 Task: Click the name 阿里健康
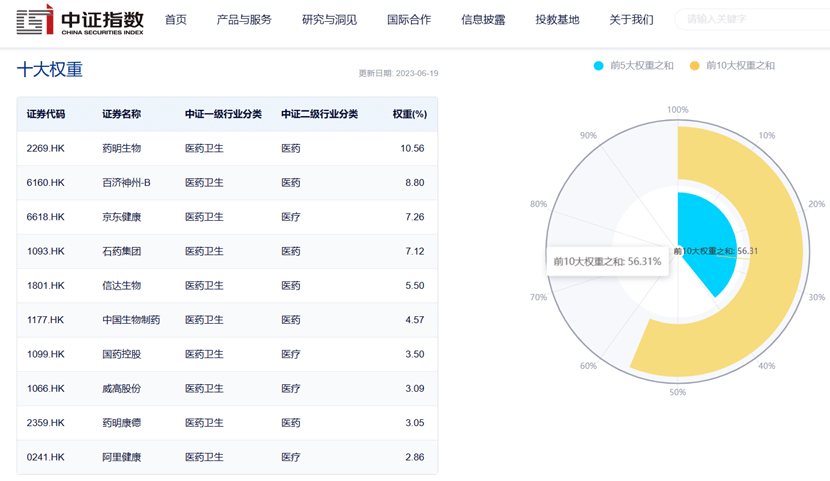click(x=121, y=457)
